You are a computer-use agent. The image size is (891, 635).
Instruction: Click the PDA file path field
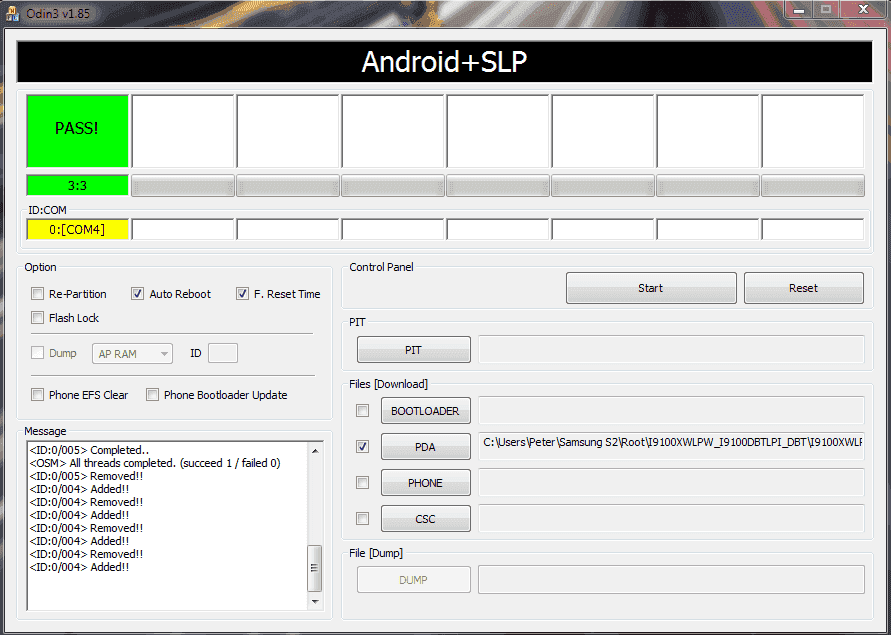click(x=671, y=446)
